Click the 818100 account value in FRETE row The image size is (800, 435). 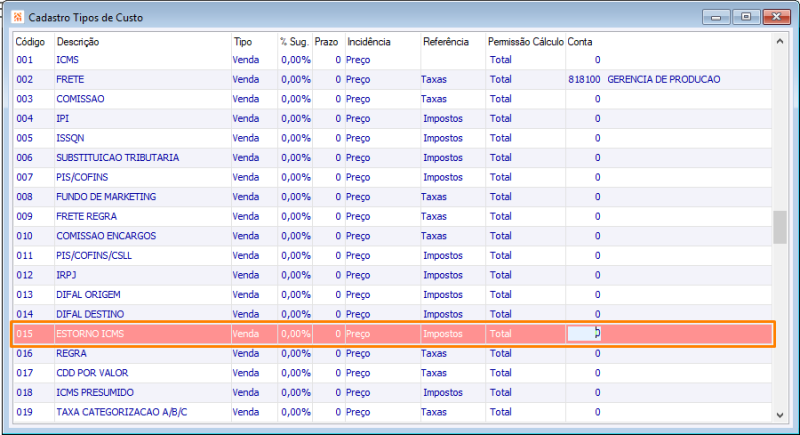click(584, 80)
